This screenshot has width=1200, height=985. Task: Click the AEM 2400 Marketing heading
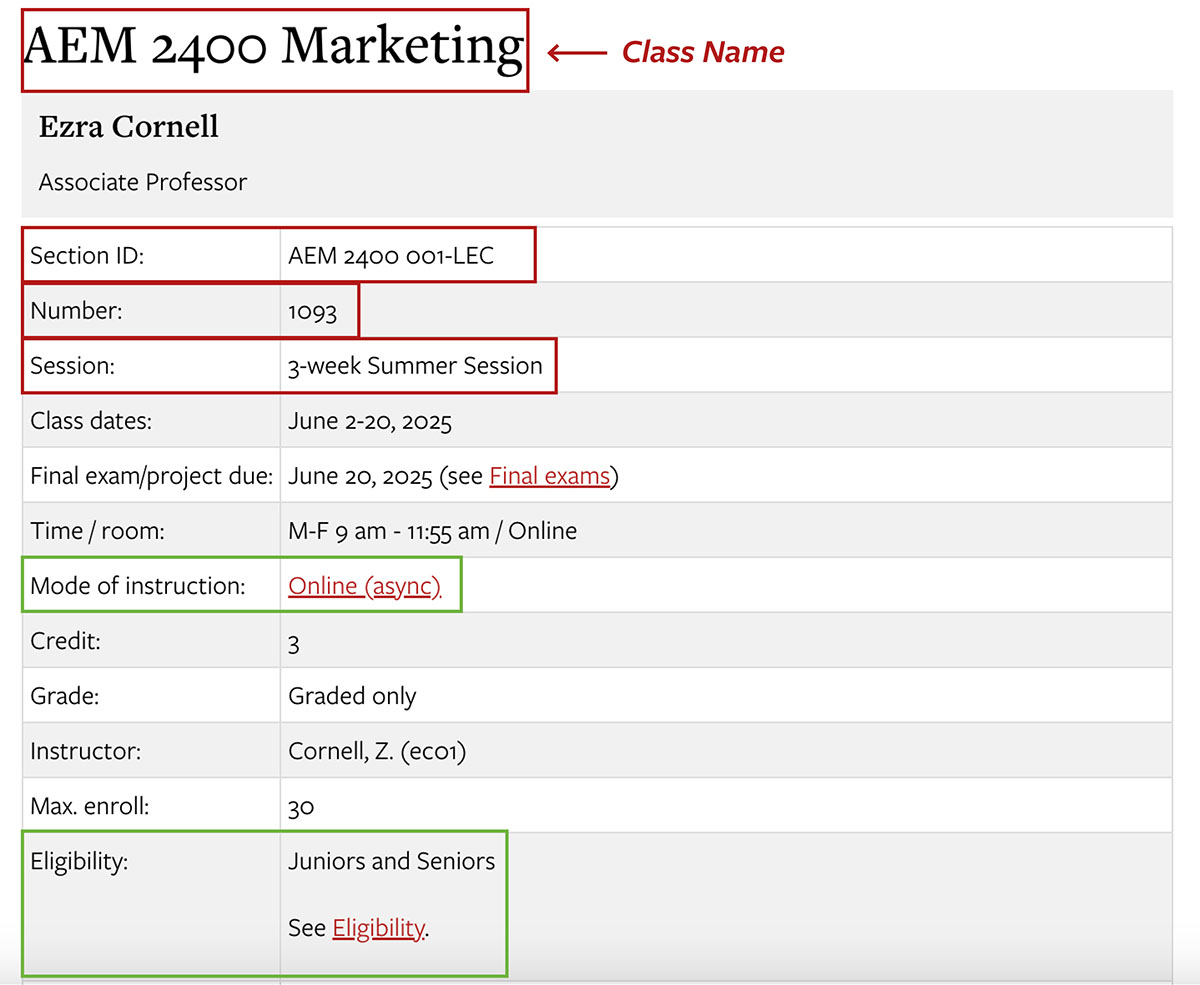273,48
